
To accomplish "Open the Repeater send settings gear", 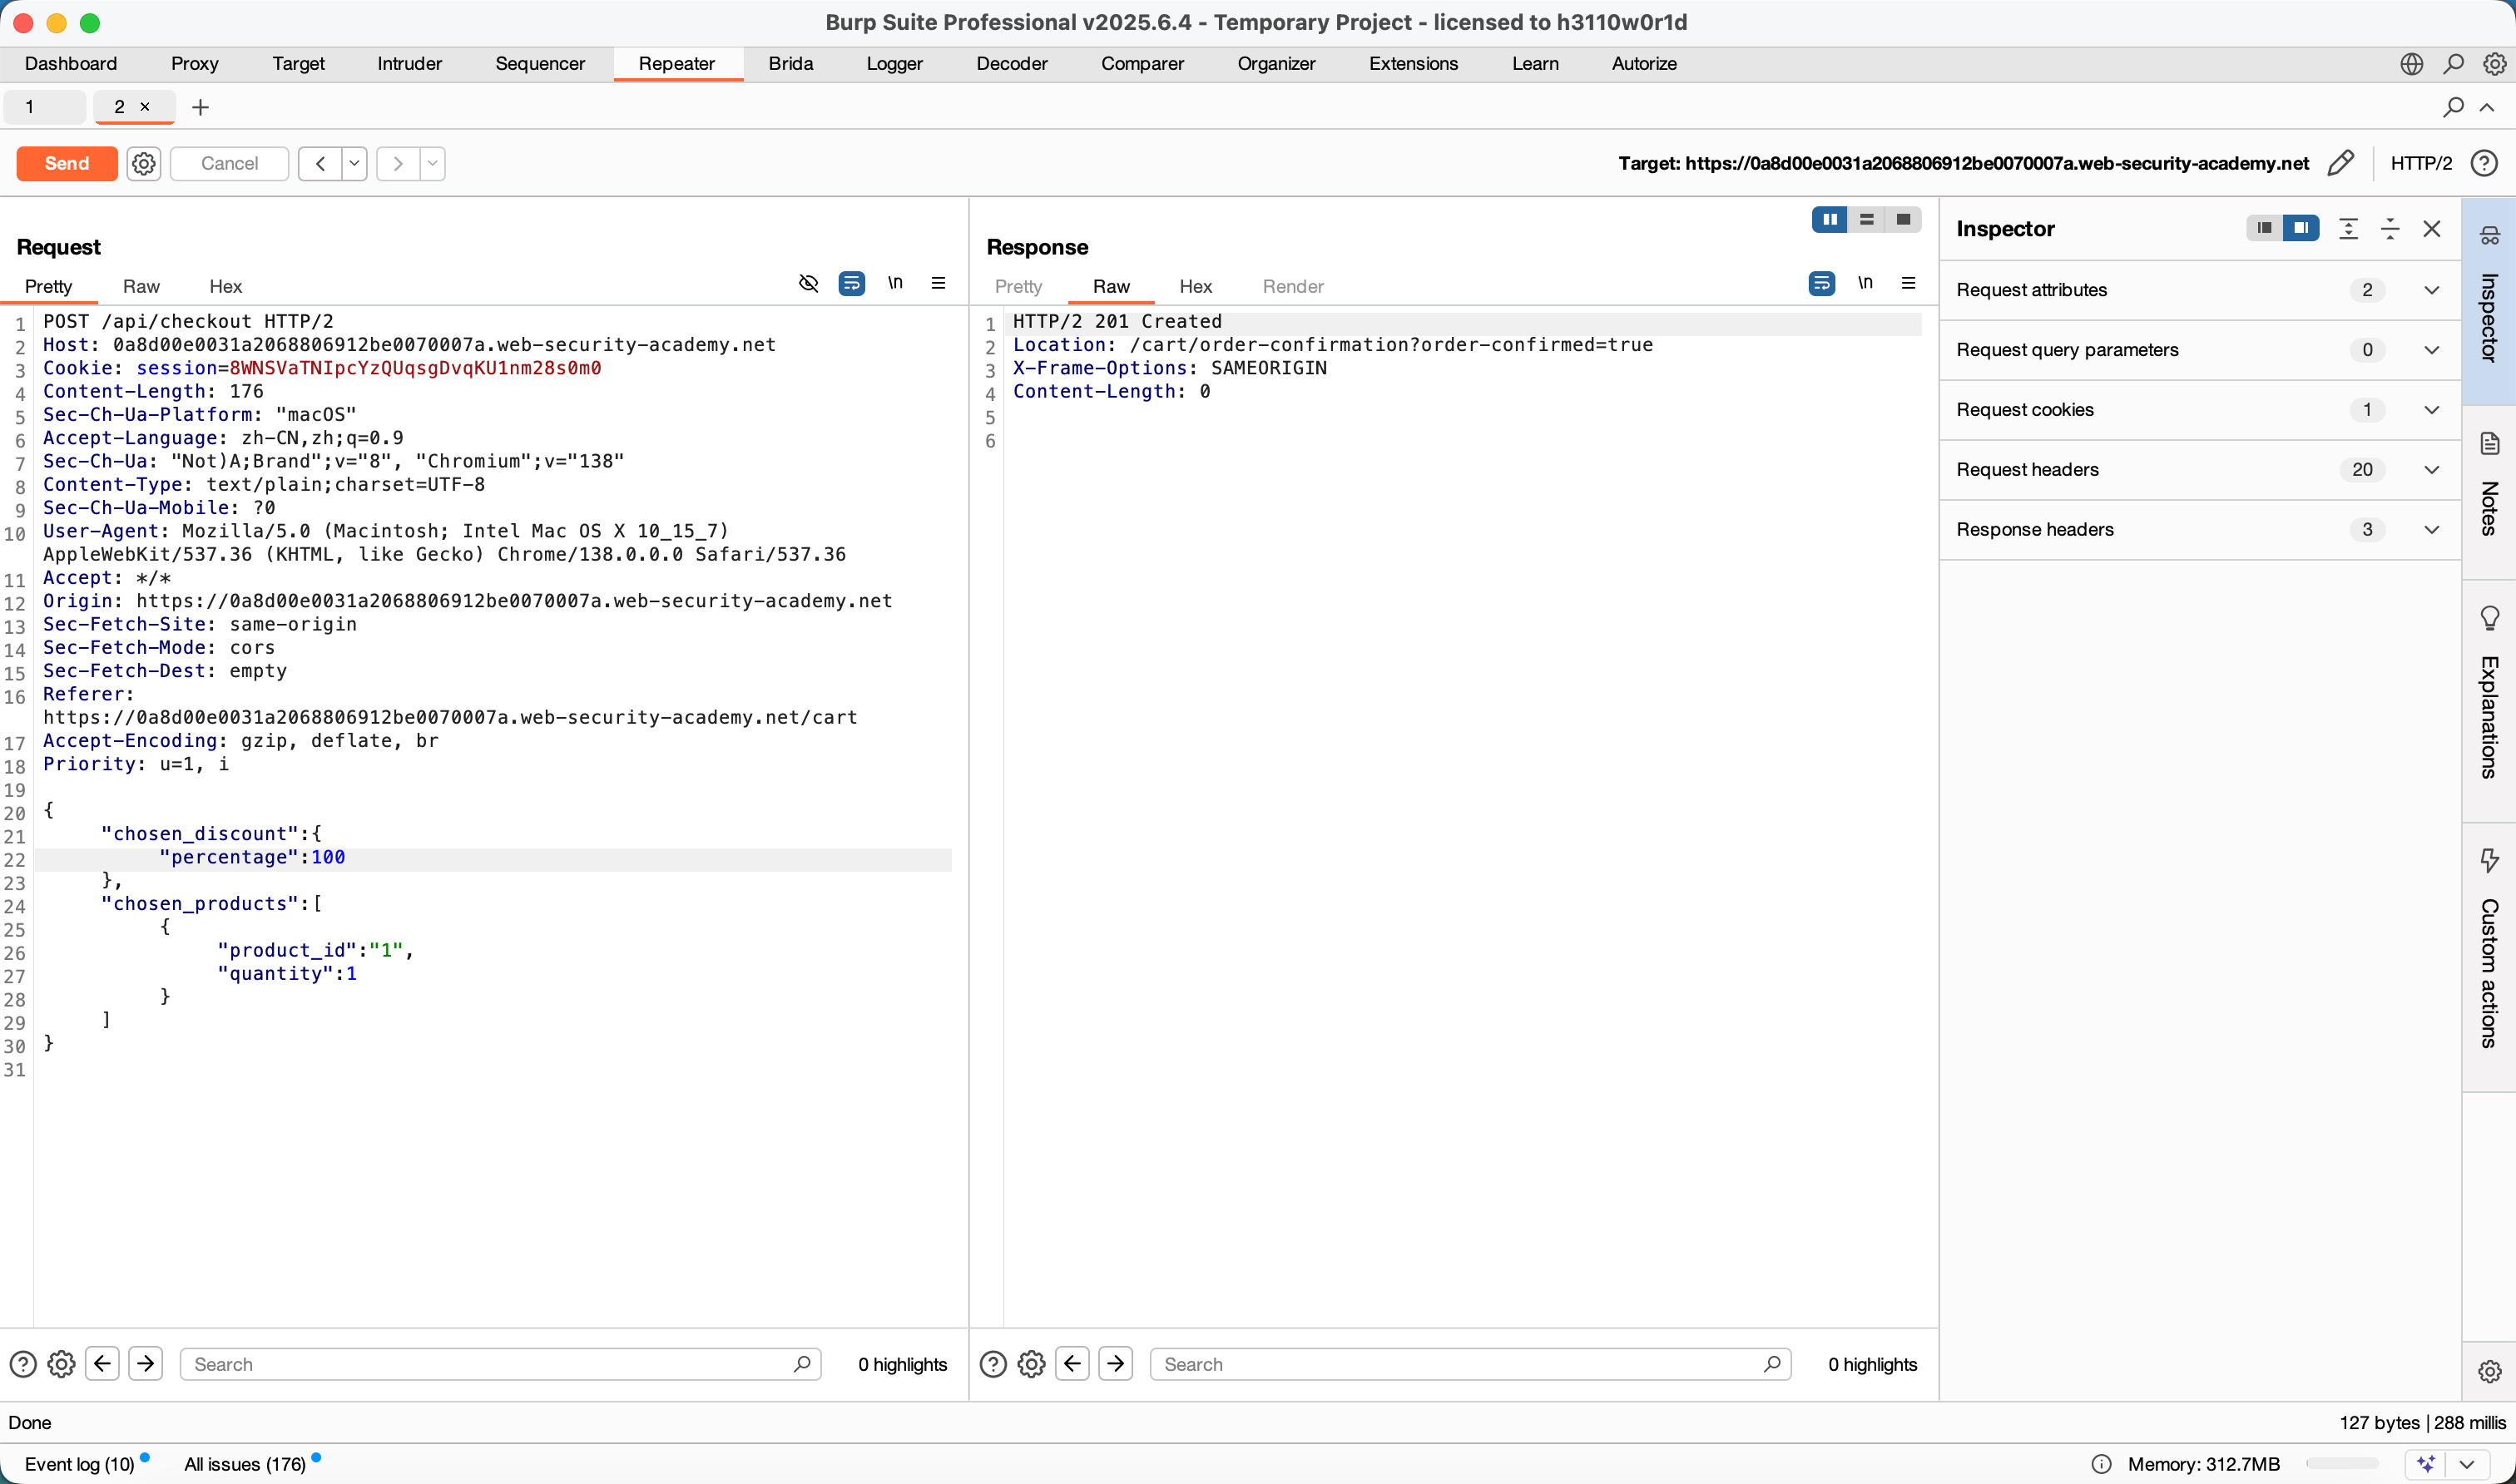I will tap(144, 163).
